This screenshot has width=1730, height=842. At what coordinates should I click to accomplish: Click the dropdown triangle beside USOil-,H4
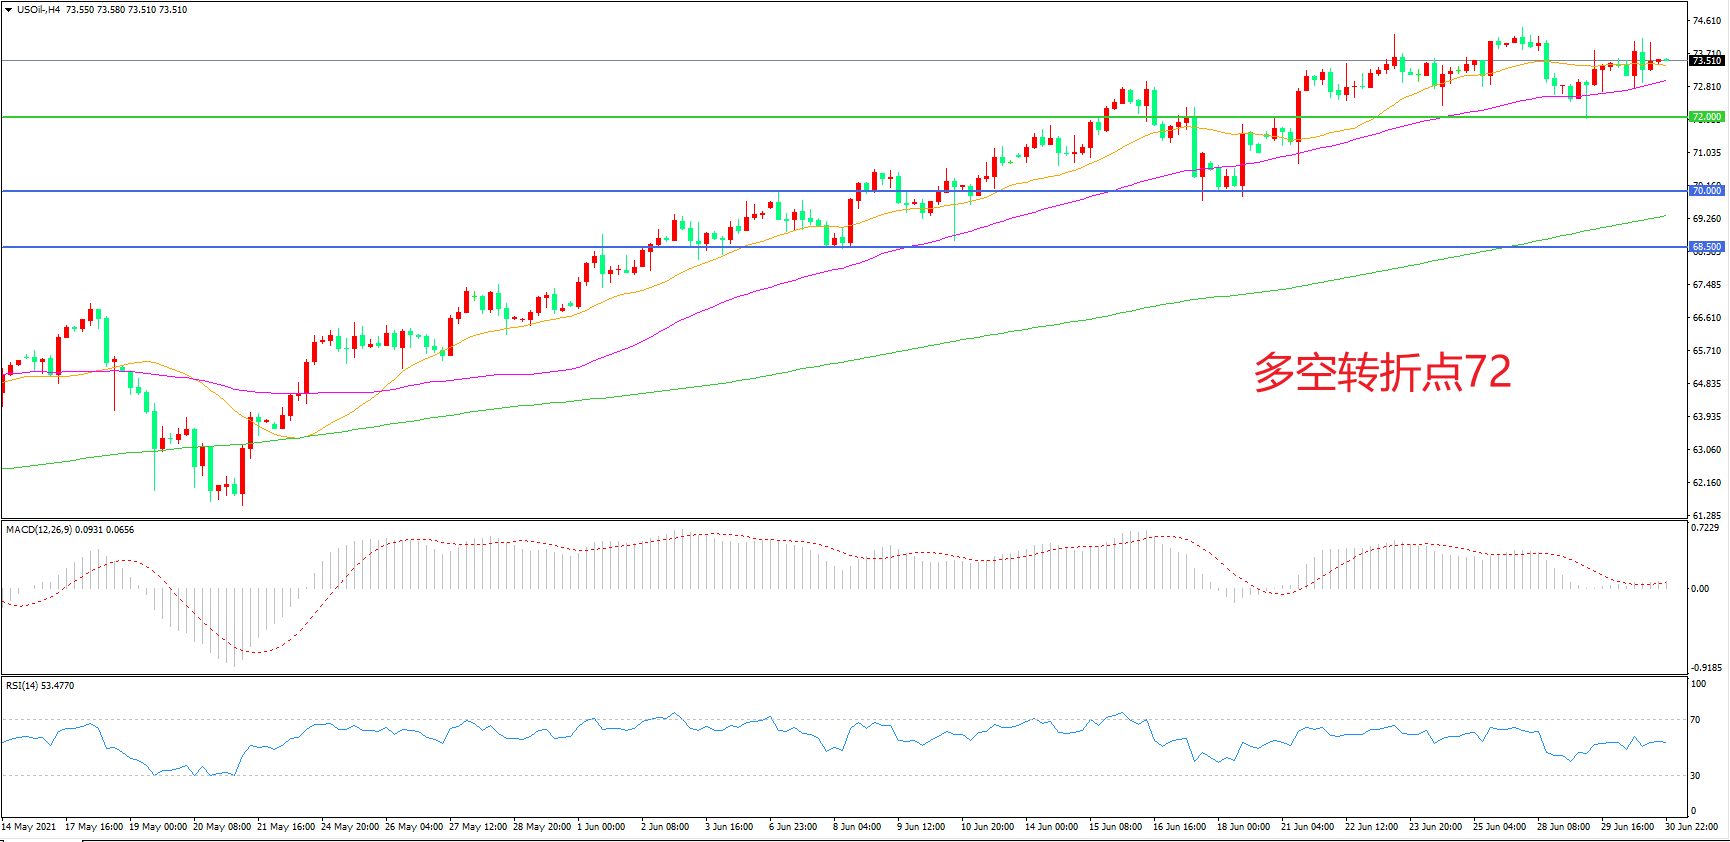pos(9,10)
